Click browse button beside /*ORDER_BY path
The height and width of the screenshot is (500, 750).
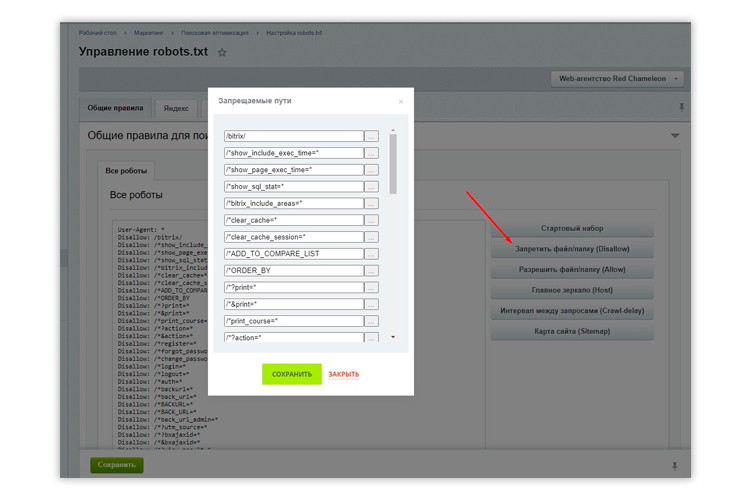tap(371, 270)
